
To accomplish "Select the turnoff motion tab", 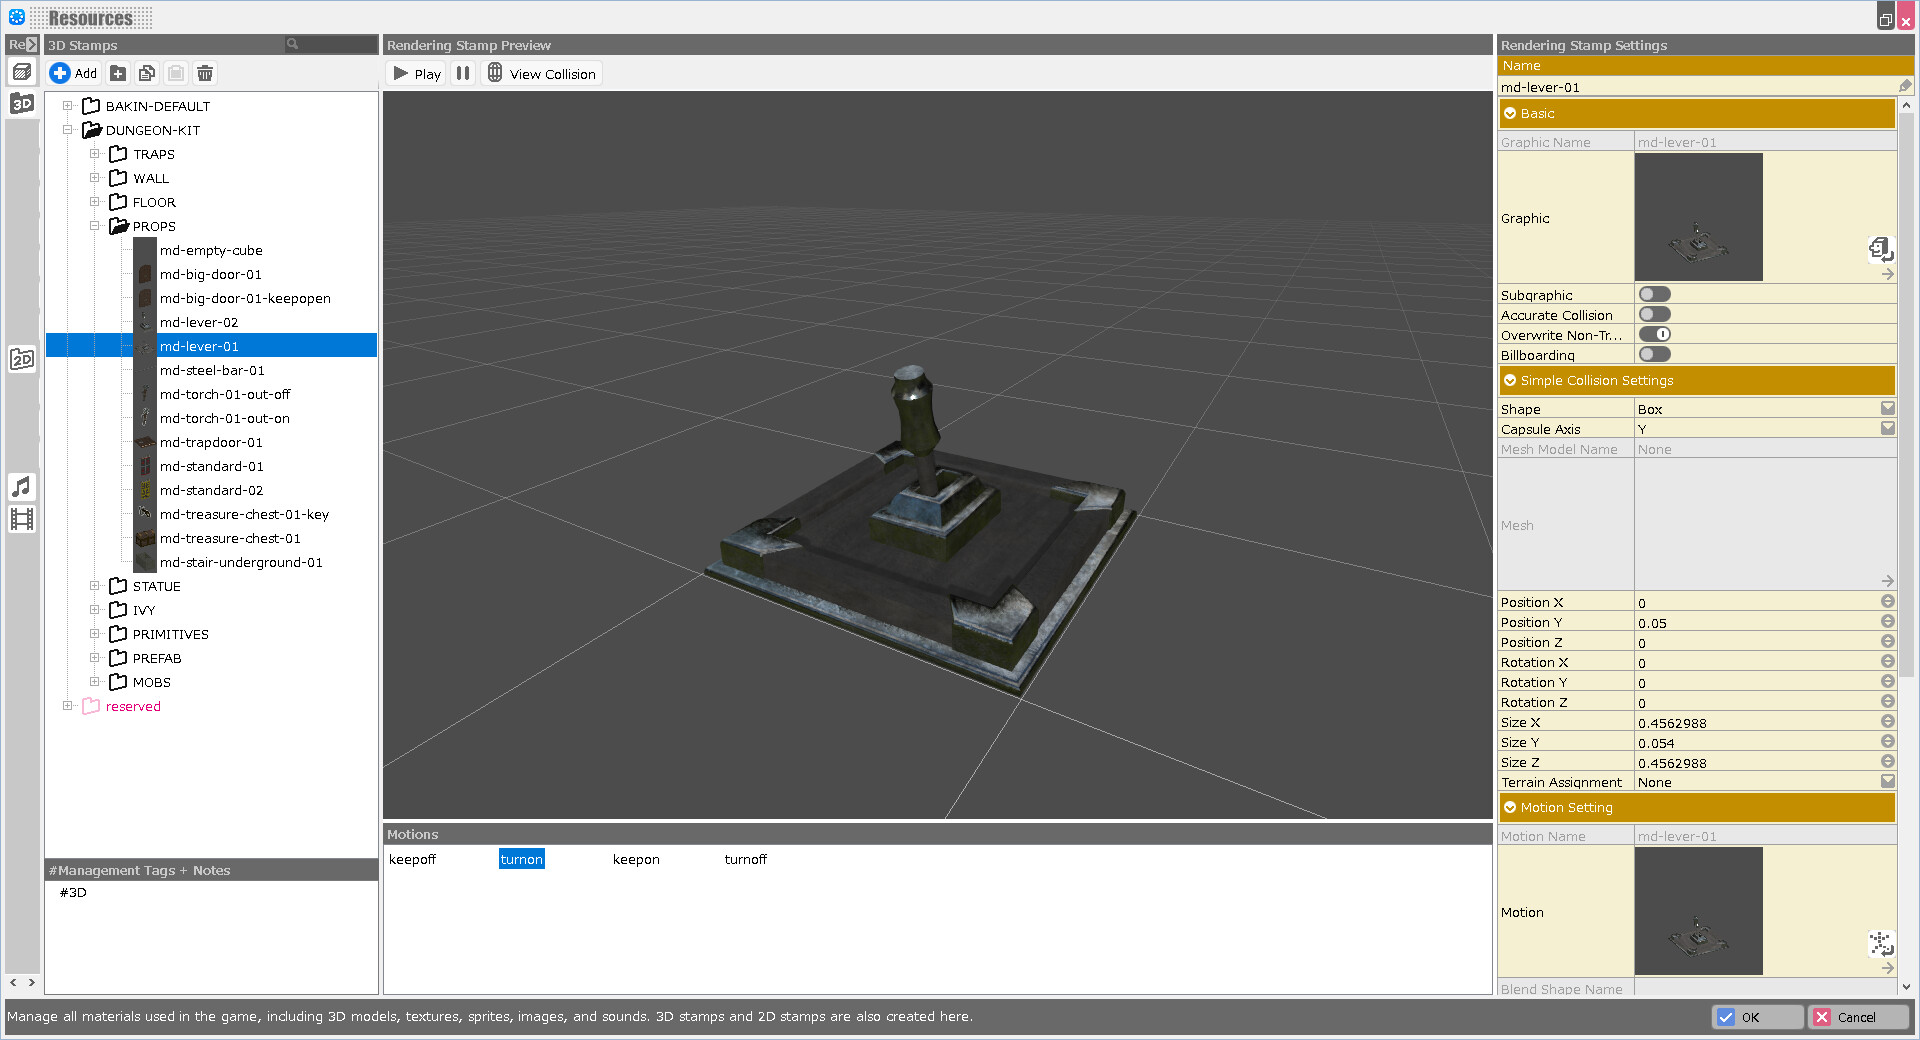I will 745,859.
